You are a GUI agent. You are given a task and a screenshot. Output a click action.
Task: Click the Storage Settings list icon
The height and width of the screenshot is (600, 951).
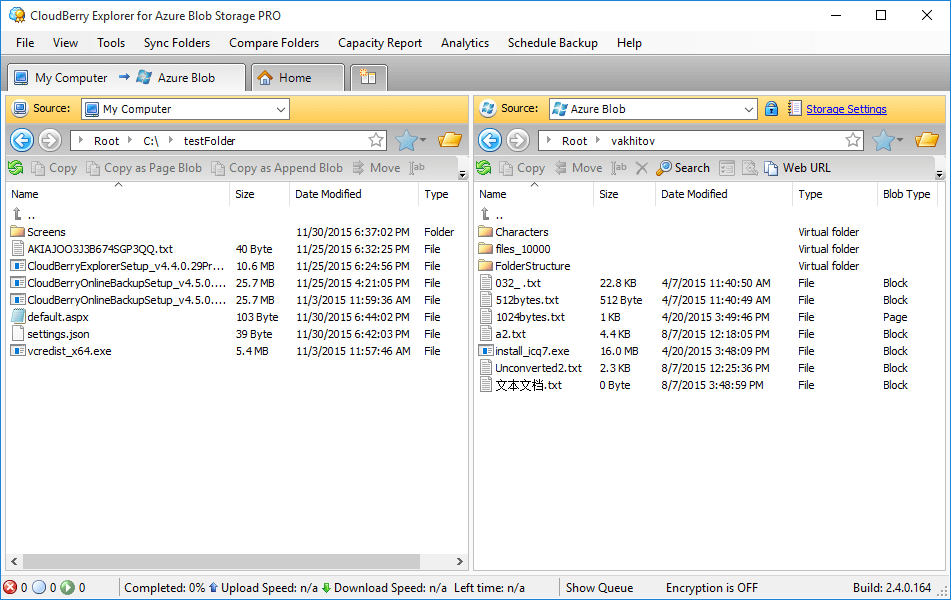coord(794,109)
